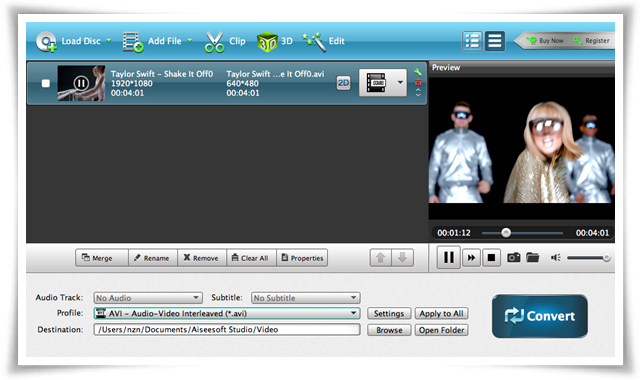The width and height of the screenshot is (640, 380).
Task: Move item using up/down chevrons
Action: [418, 93]
